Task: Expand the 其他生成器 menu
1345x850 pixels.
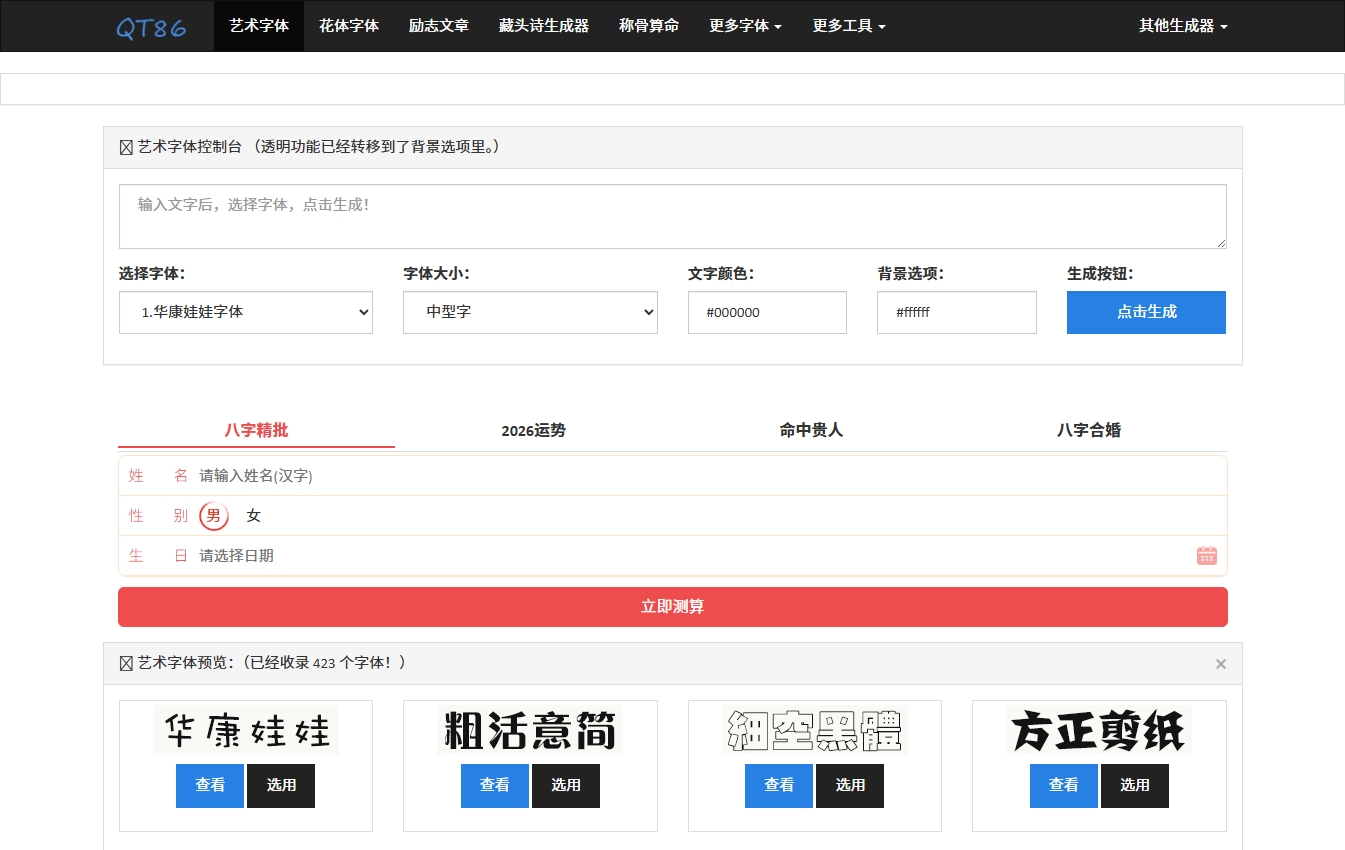Action: point(1183,26)
